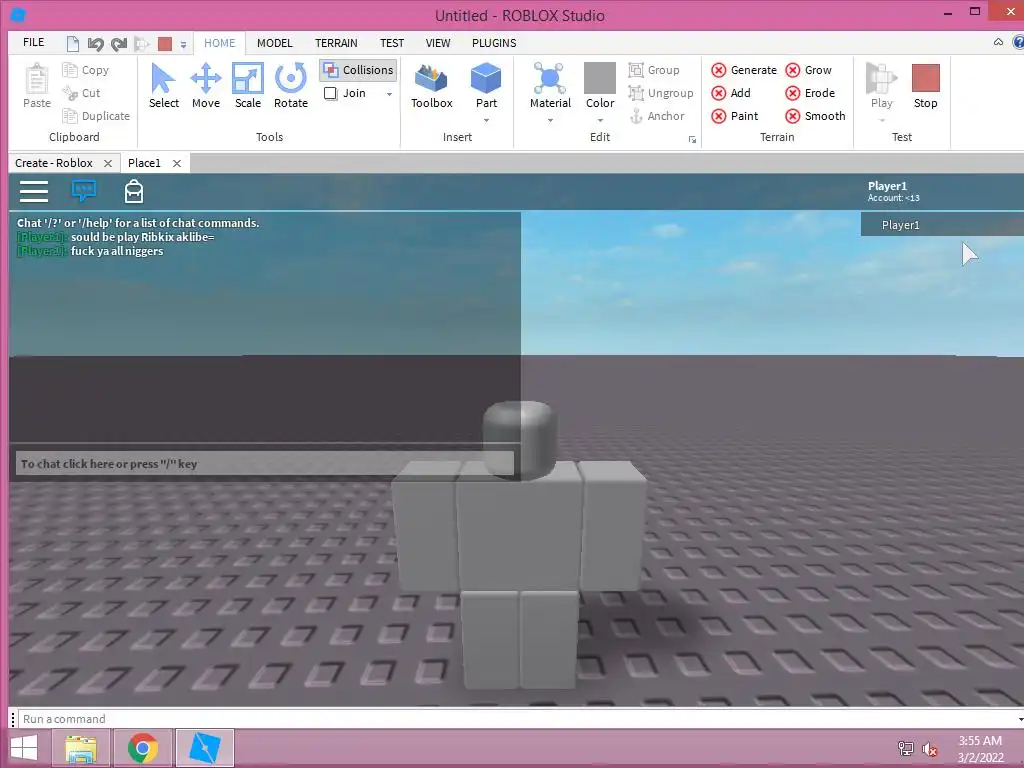The height and width of the screenshot is (768, 1024).
Task: Check the Join checkbox
Action: [330, 93]
